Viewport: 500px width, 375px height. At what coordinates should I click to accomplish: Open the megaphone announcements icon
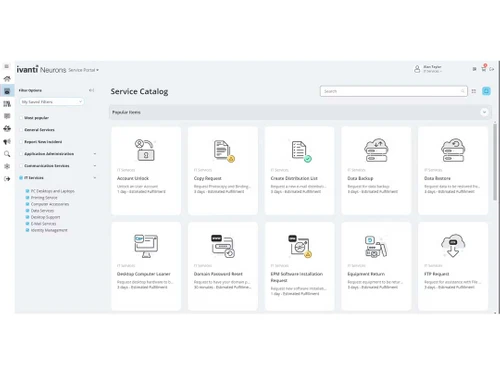pos(7,141)
